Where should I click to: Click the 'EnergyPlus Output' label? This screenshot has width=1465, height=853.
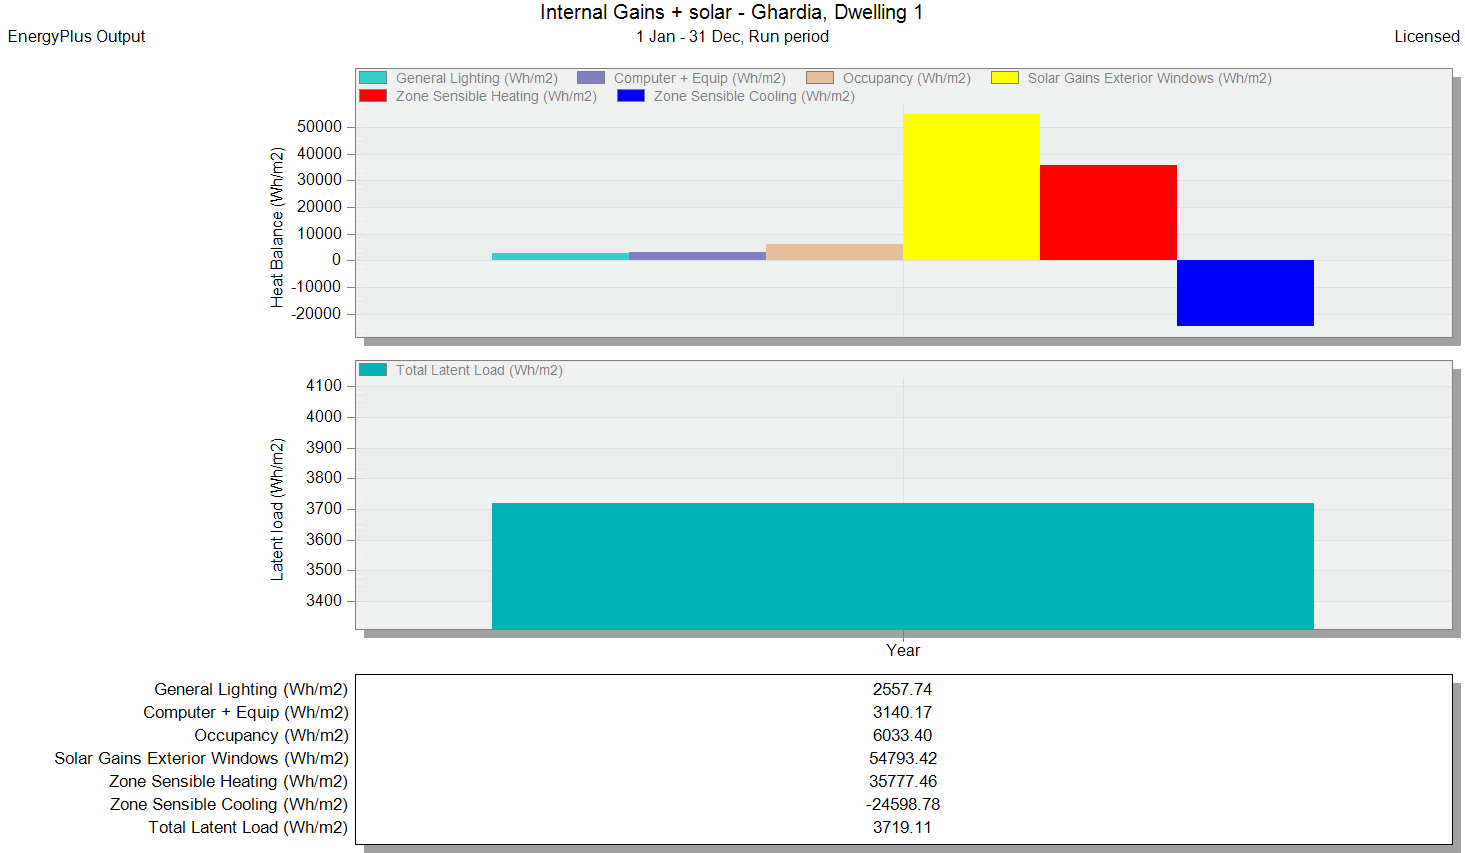pyautogui.click(x=76, y=36)
